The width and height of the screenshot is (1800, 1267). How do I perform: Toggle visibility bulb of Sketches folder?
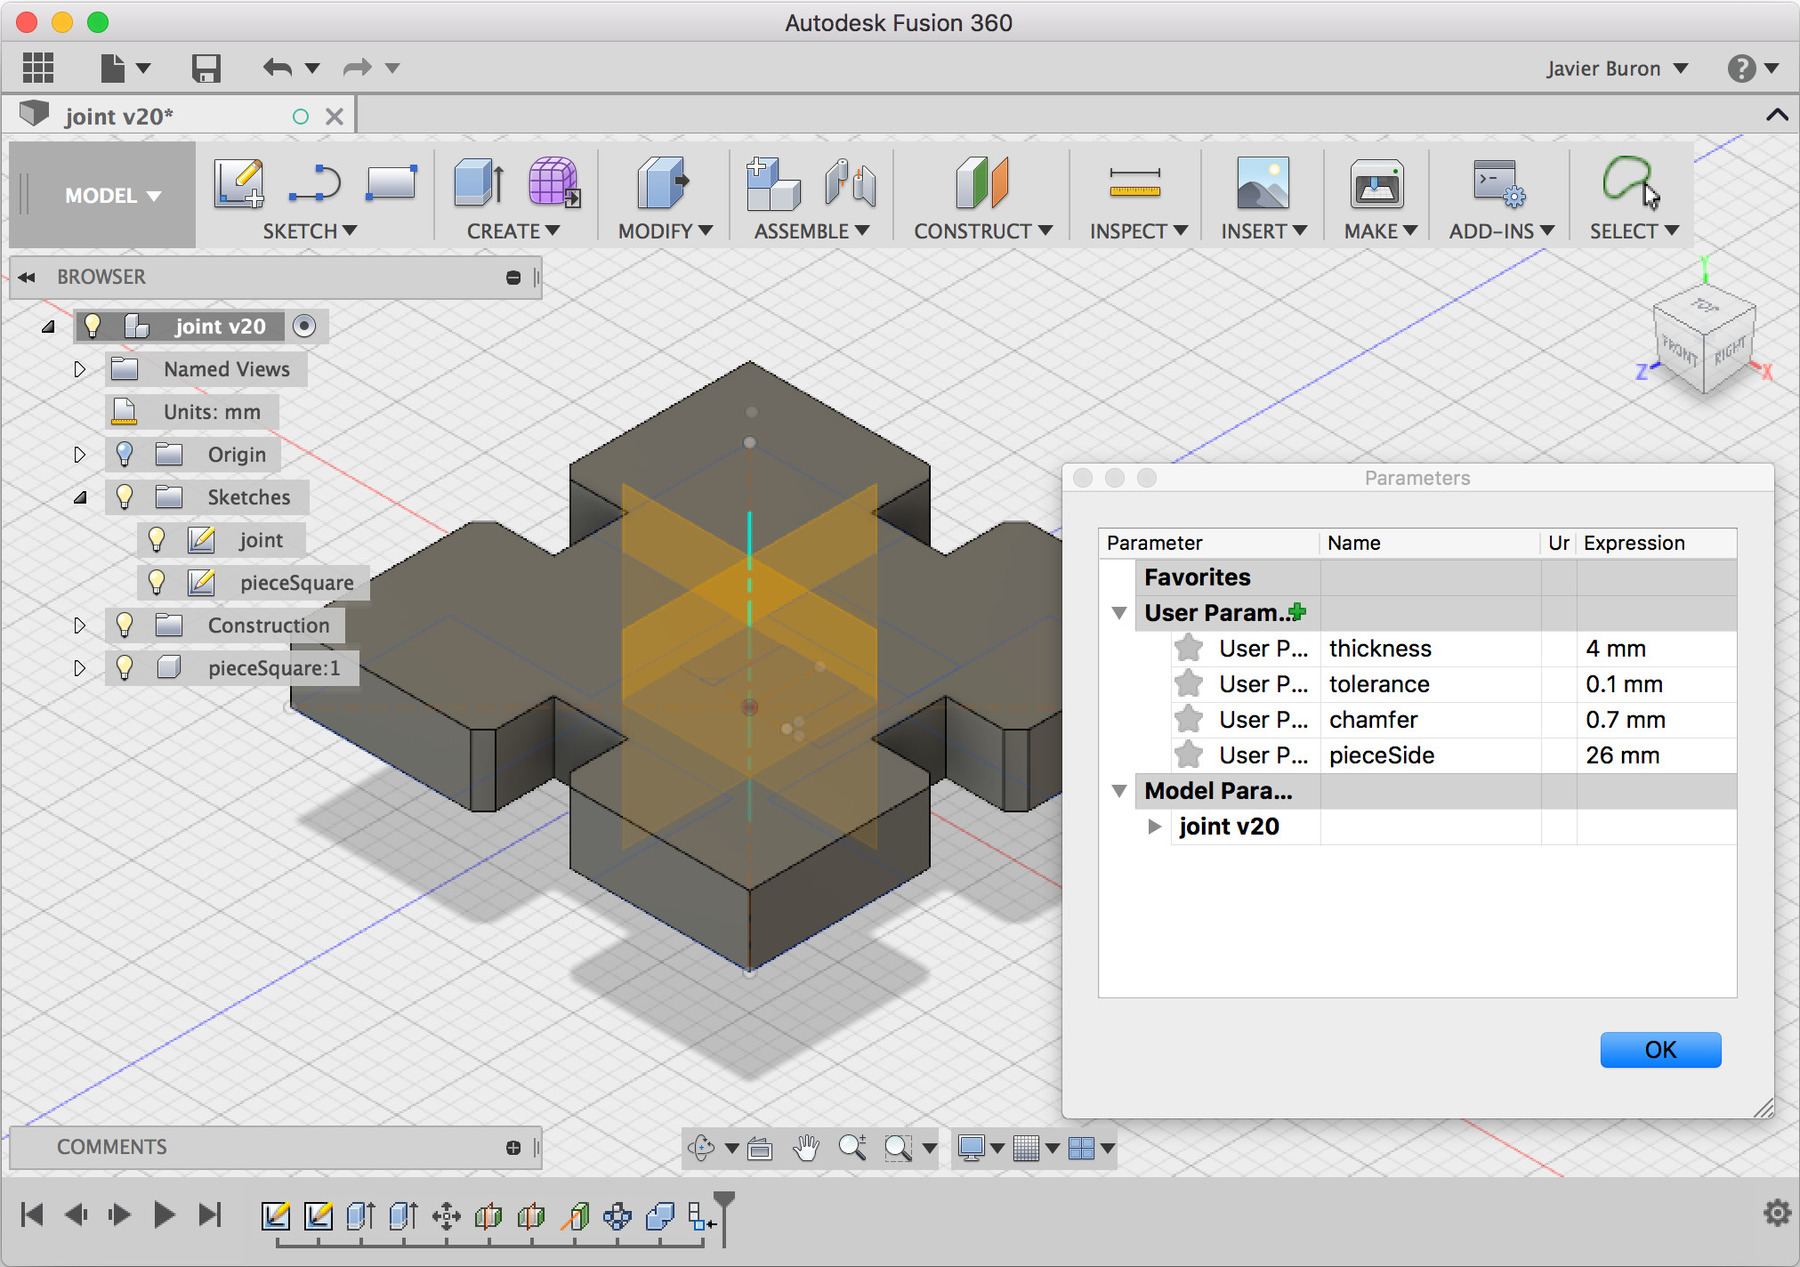[124, 497]
